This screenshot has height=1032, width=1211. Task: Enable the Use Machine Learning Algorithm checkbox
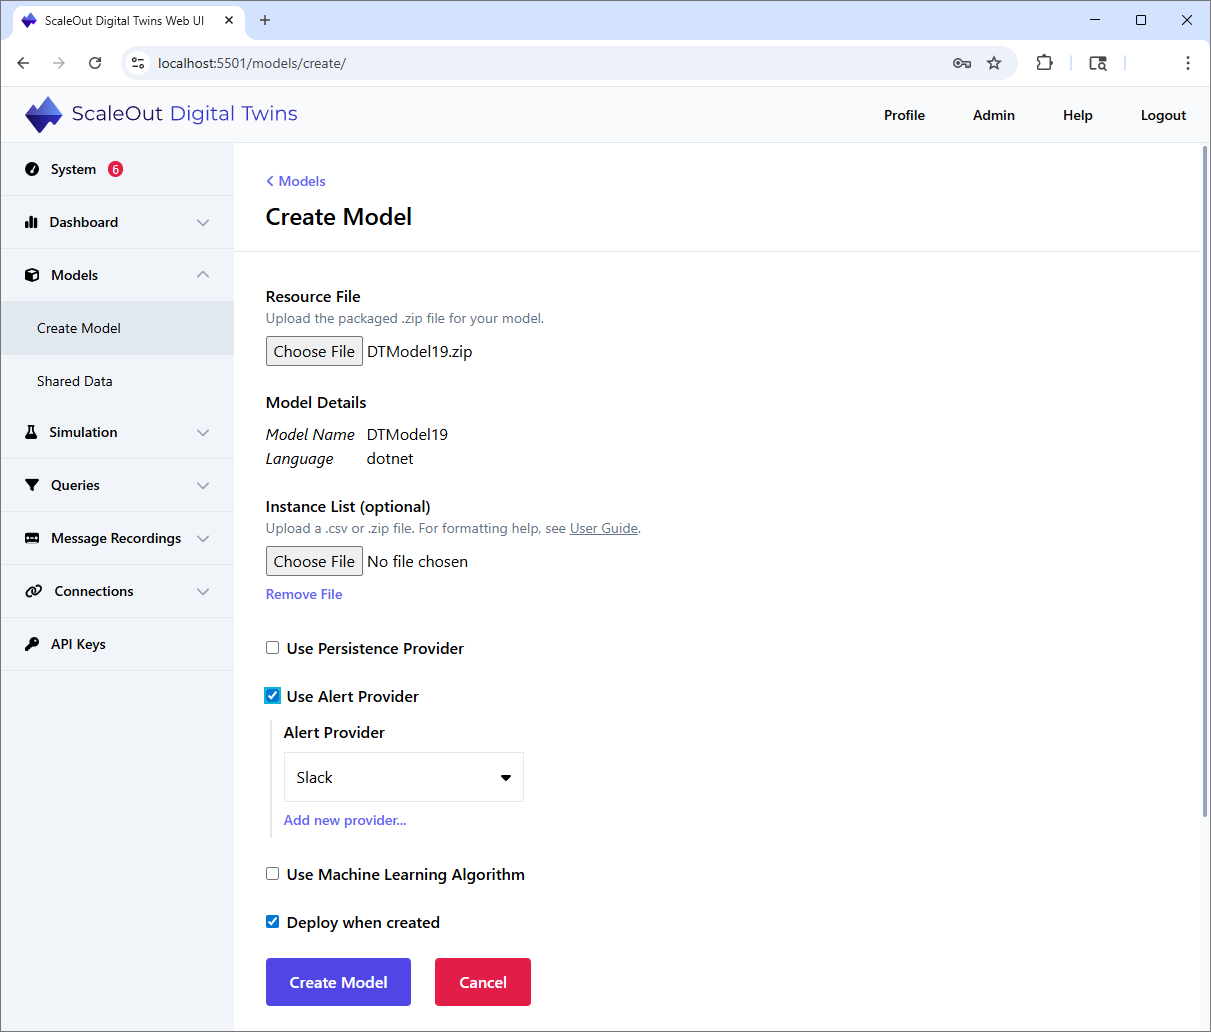click(x=272, y=874)
